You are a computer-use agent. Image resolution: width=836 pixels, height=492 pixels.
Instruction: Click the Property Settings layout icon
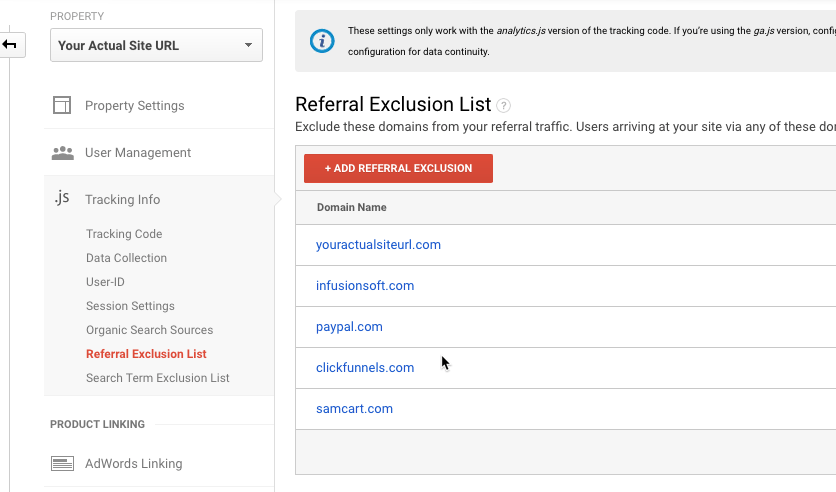[x=62, y=105]
